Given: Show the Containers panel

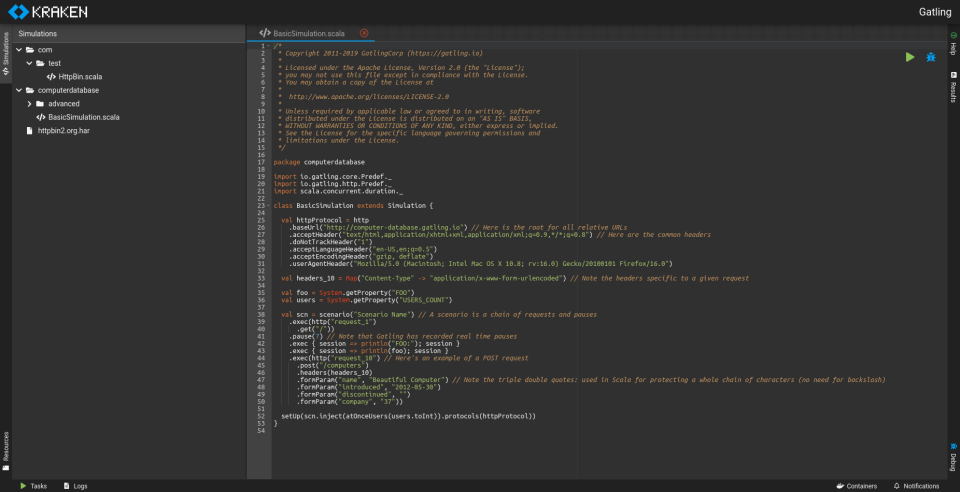Looking at the screenshot, I should click(855, 486).
